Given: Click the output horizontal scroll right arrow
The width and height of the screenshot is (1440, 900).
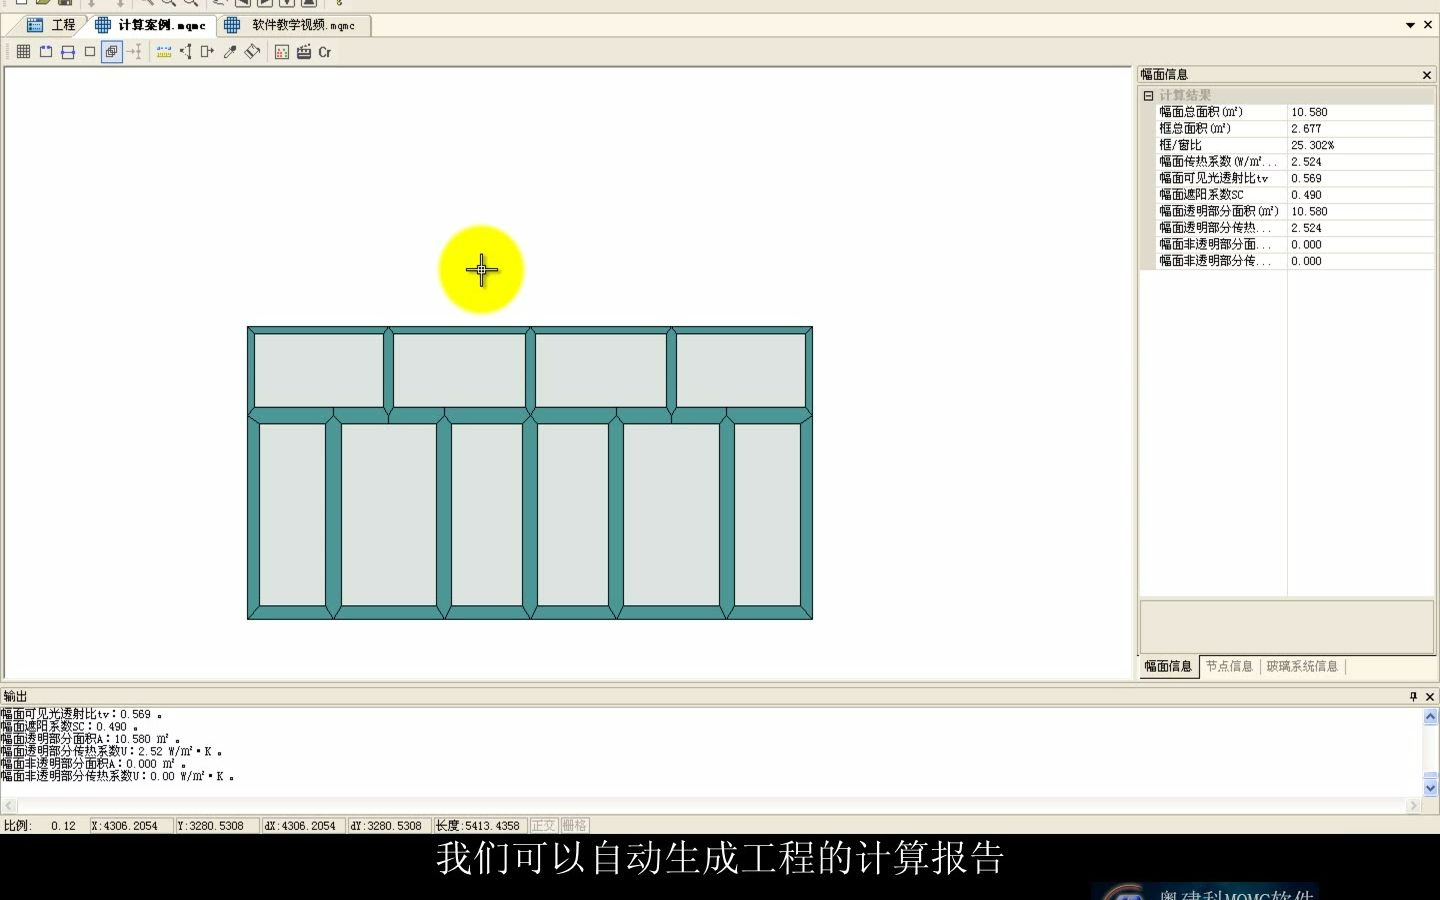Looking at the screenshot, I should pos(1415,806).
